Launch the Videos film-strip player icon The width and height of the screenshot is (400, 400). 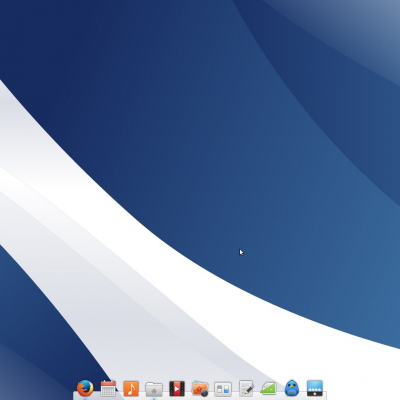(177, 389)
